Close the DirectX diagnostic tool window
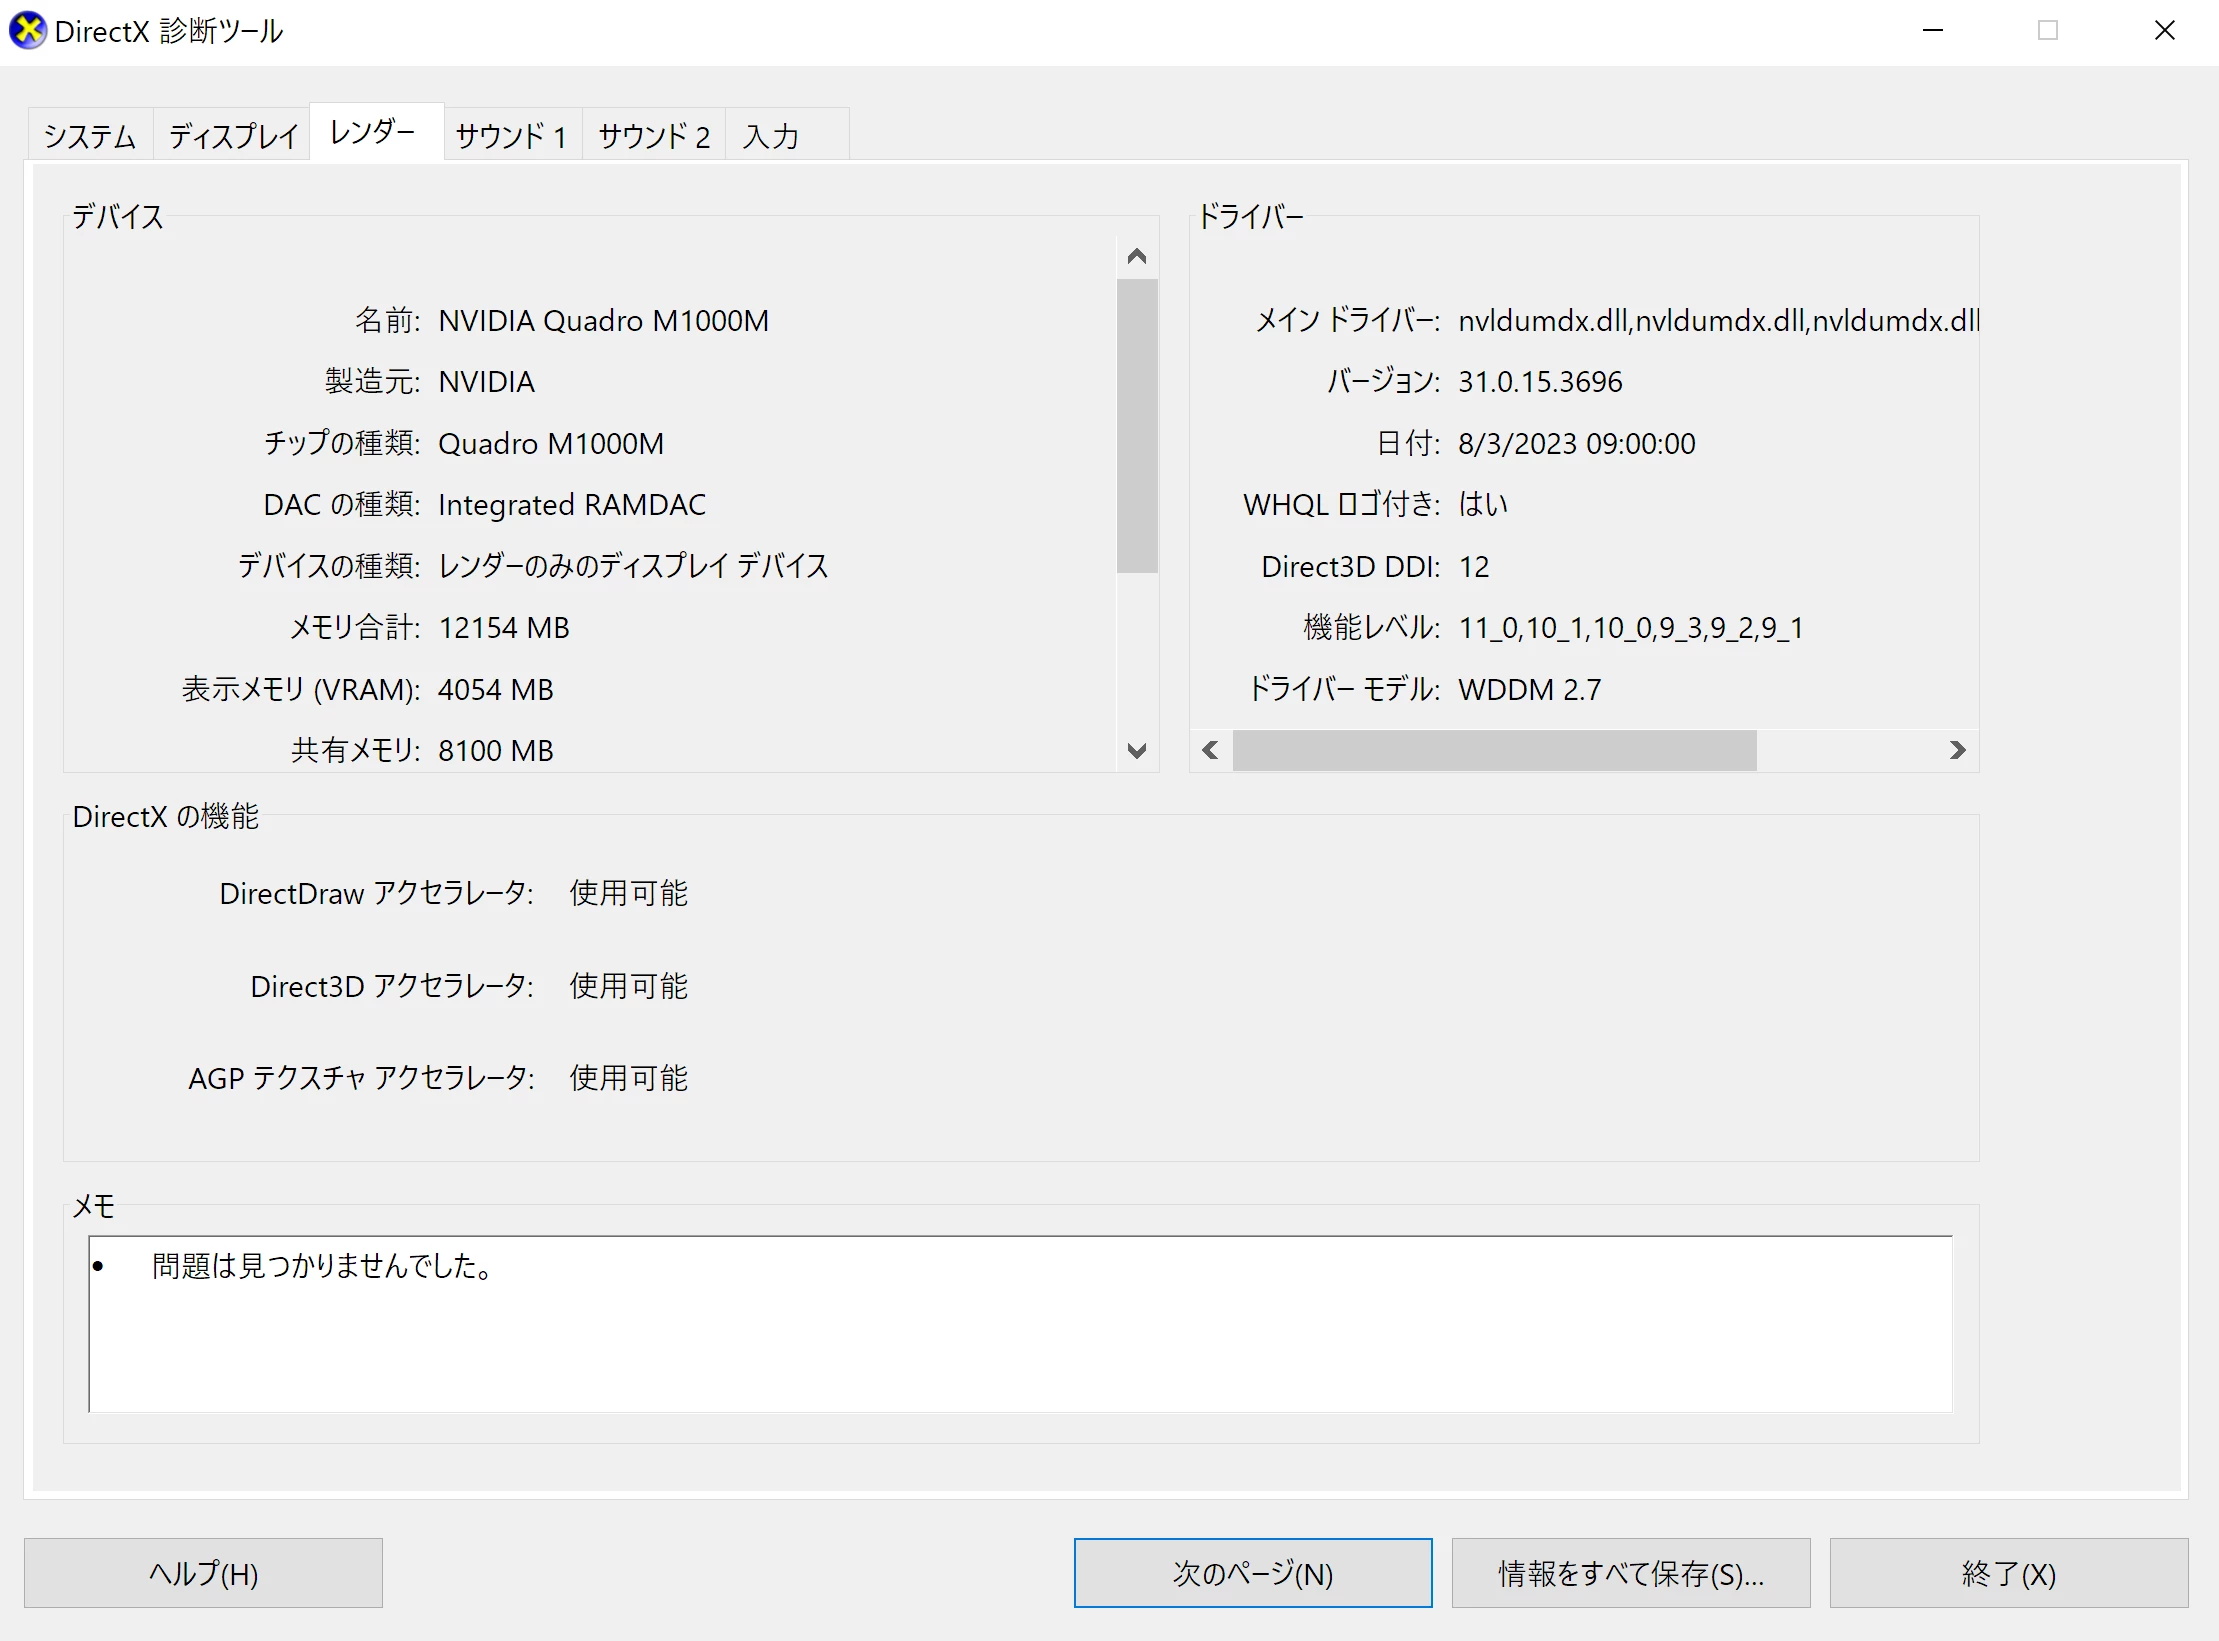Image resolution: width=2219 pixels, height=1641 pixels. [2164, 30]
